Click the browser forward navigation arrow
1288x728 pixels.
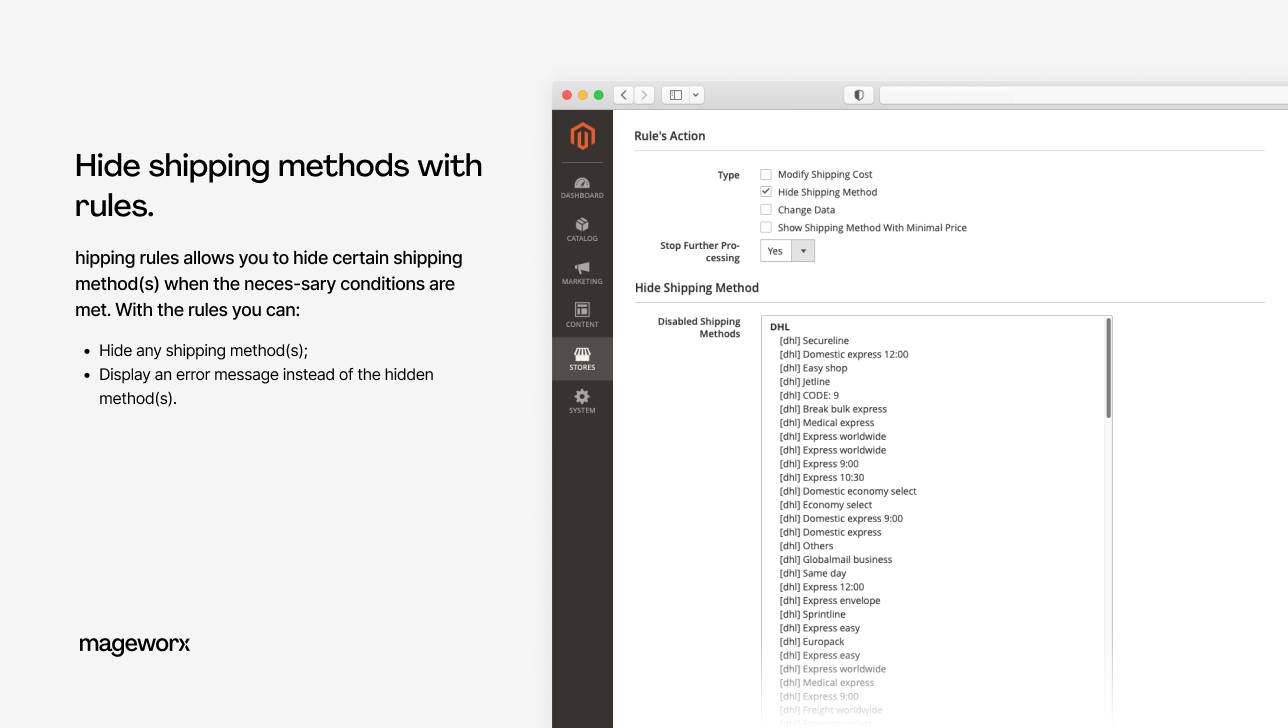click(644, 94)
